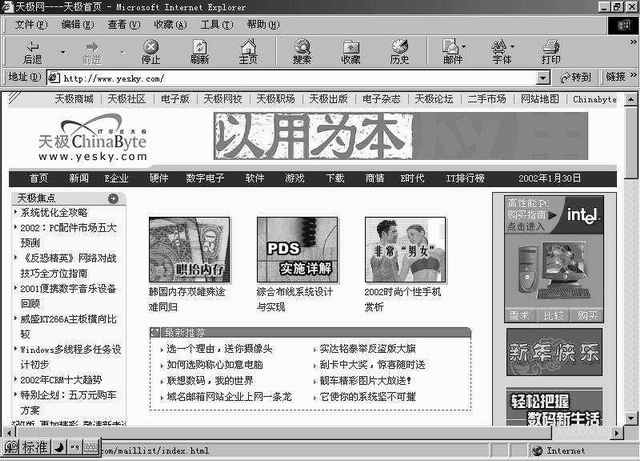640x461 pixels.
Task: Toggle the half-moon IME icon
Action: 59,448
